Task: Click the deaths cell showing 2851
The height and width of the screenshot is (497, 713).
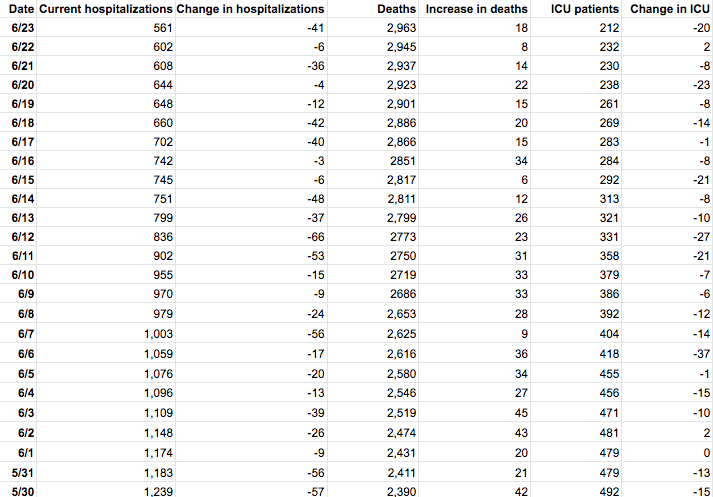Action: (402, 161)
